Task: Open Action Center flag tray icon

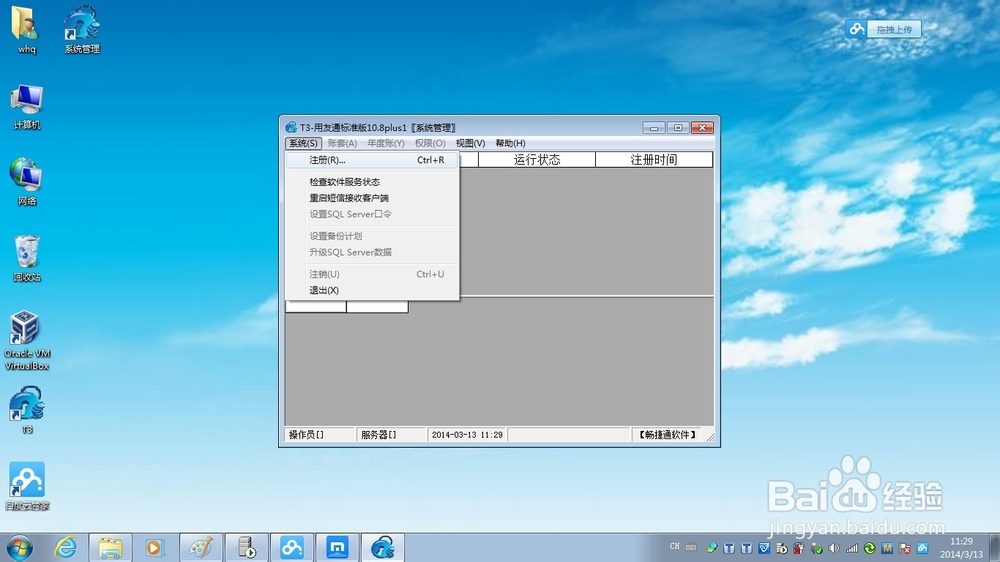Action: click(x=904, y=548)
